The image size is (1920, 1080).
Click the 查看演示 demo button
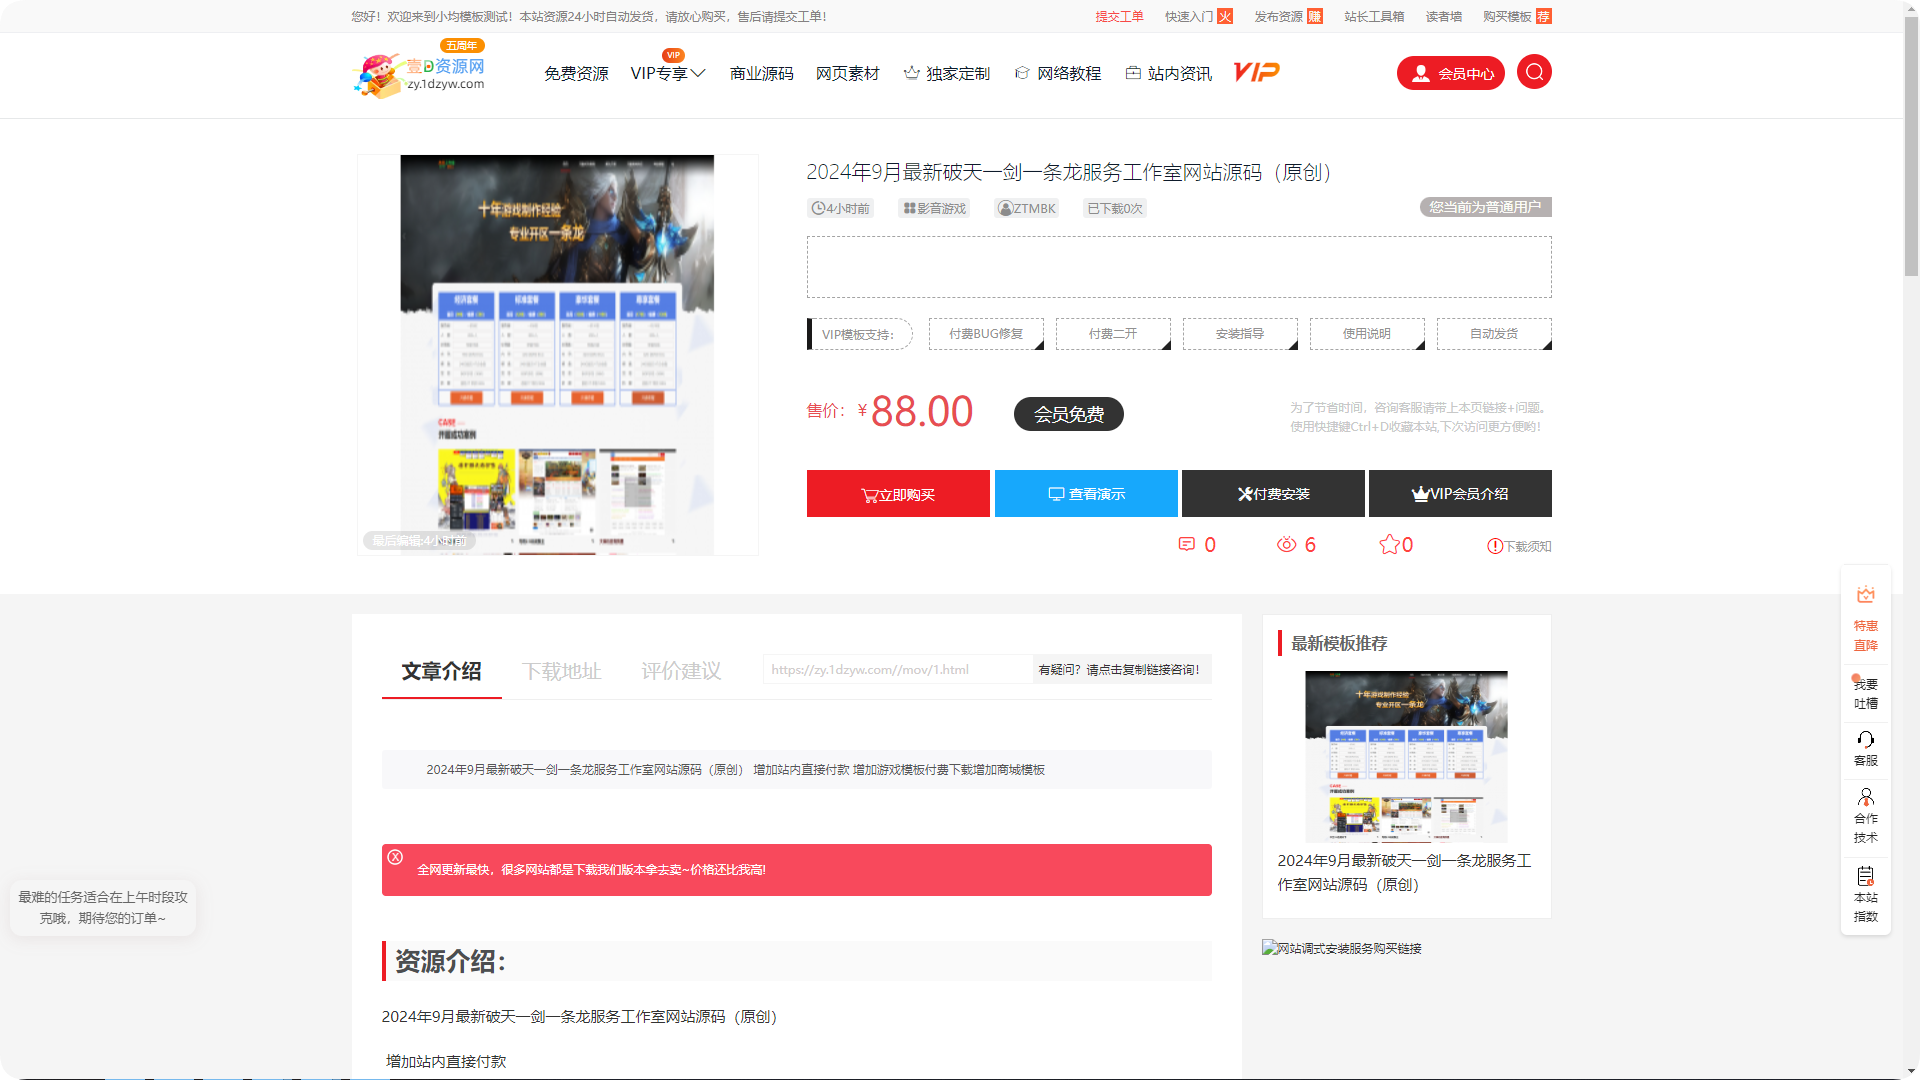(x=1086, y=494)
